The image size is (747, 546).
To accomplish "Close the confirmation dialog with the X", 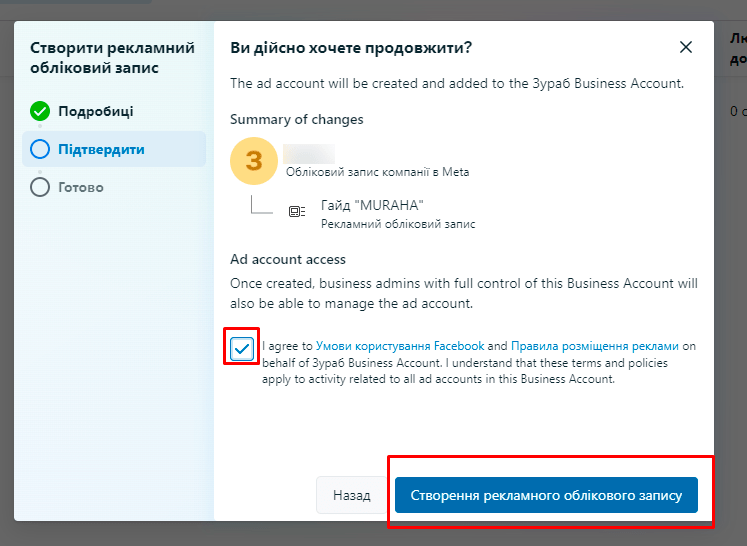I will (686, 47).
